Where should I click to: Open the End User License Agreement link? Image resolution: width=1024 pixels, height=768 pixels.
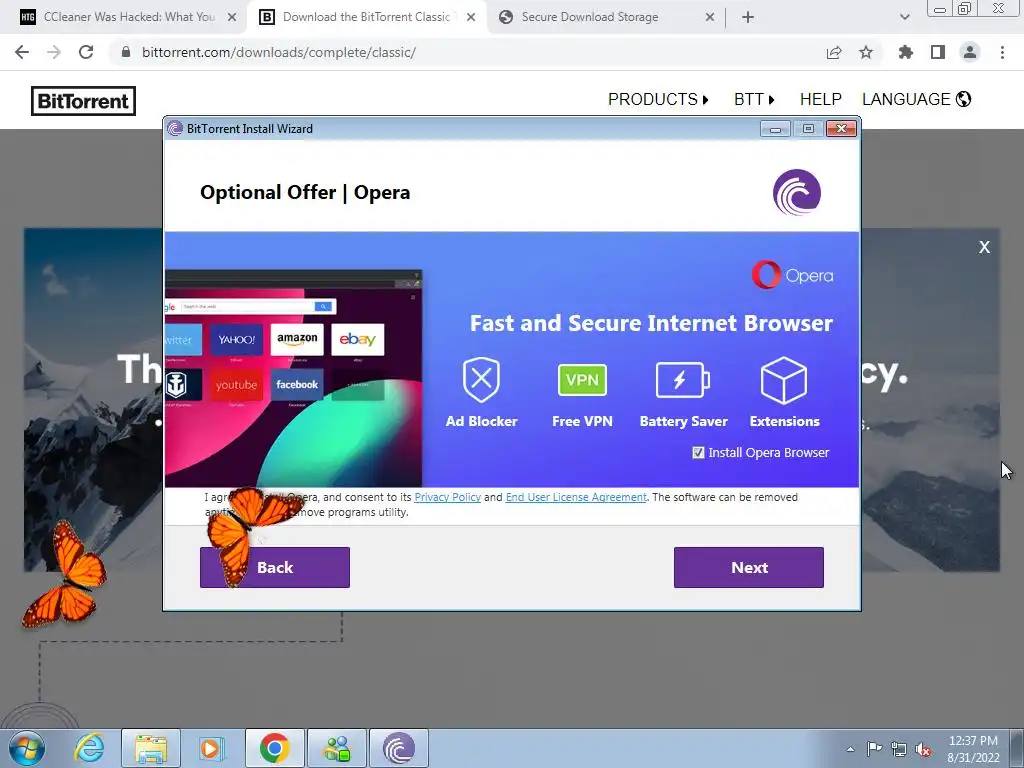tap(576, 497)
